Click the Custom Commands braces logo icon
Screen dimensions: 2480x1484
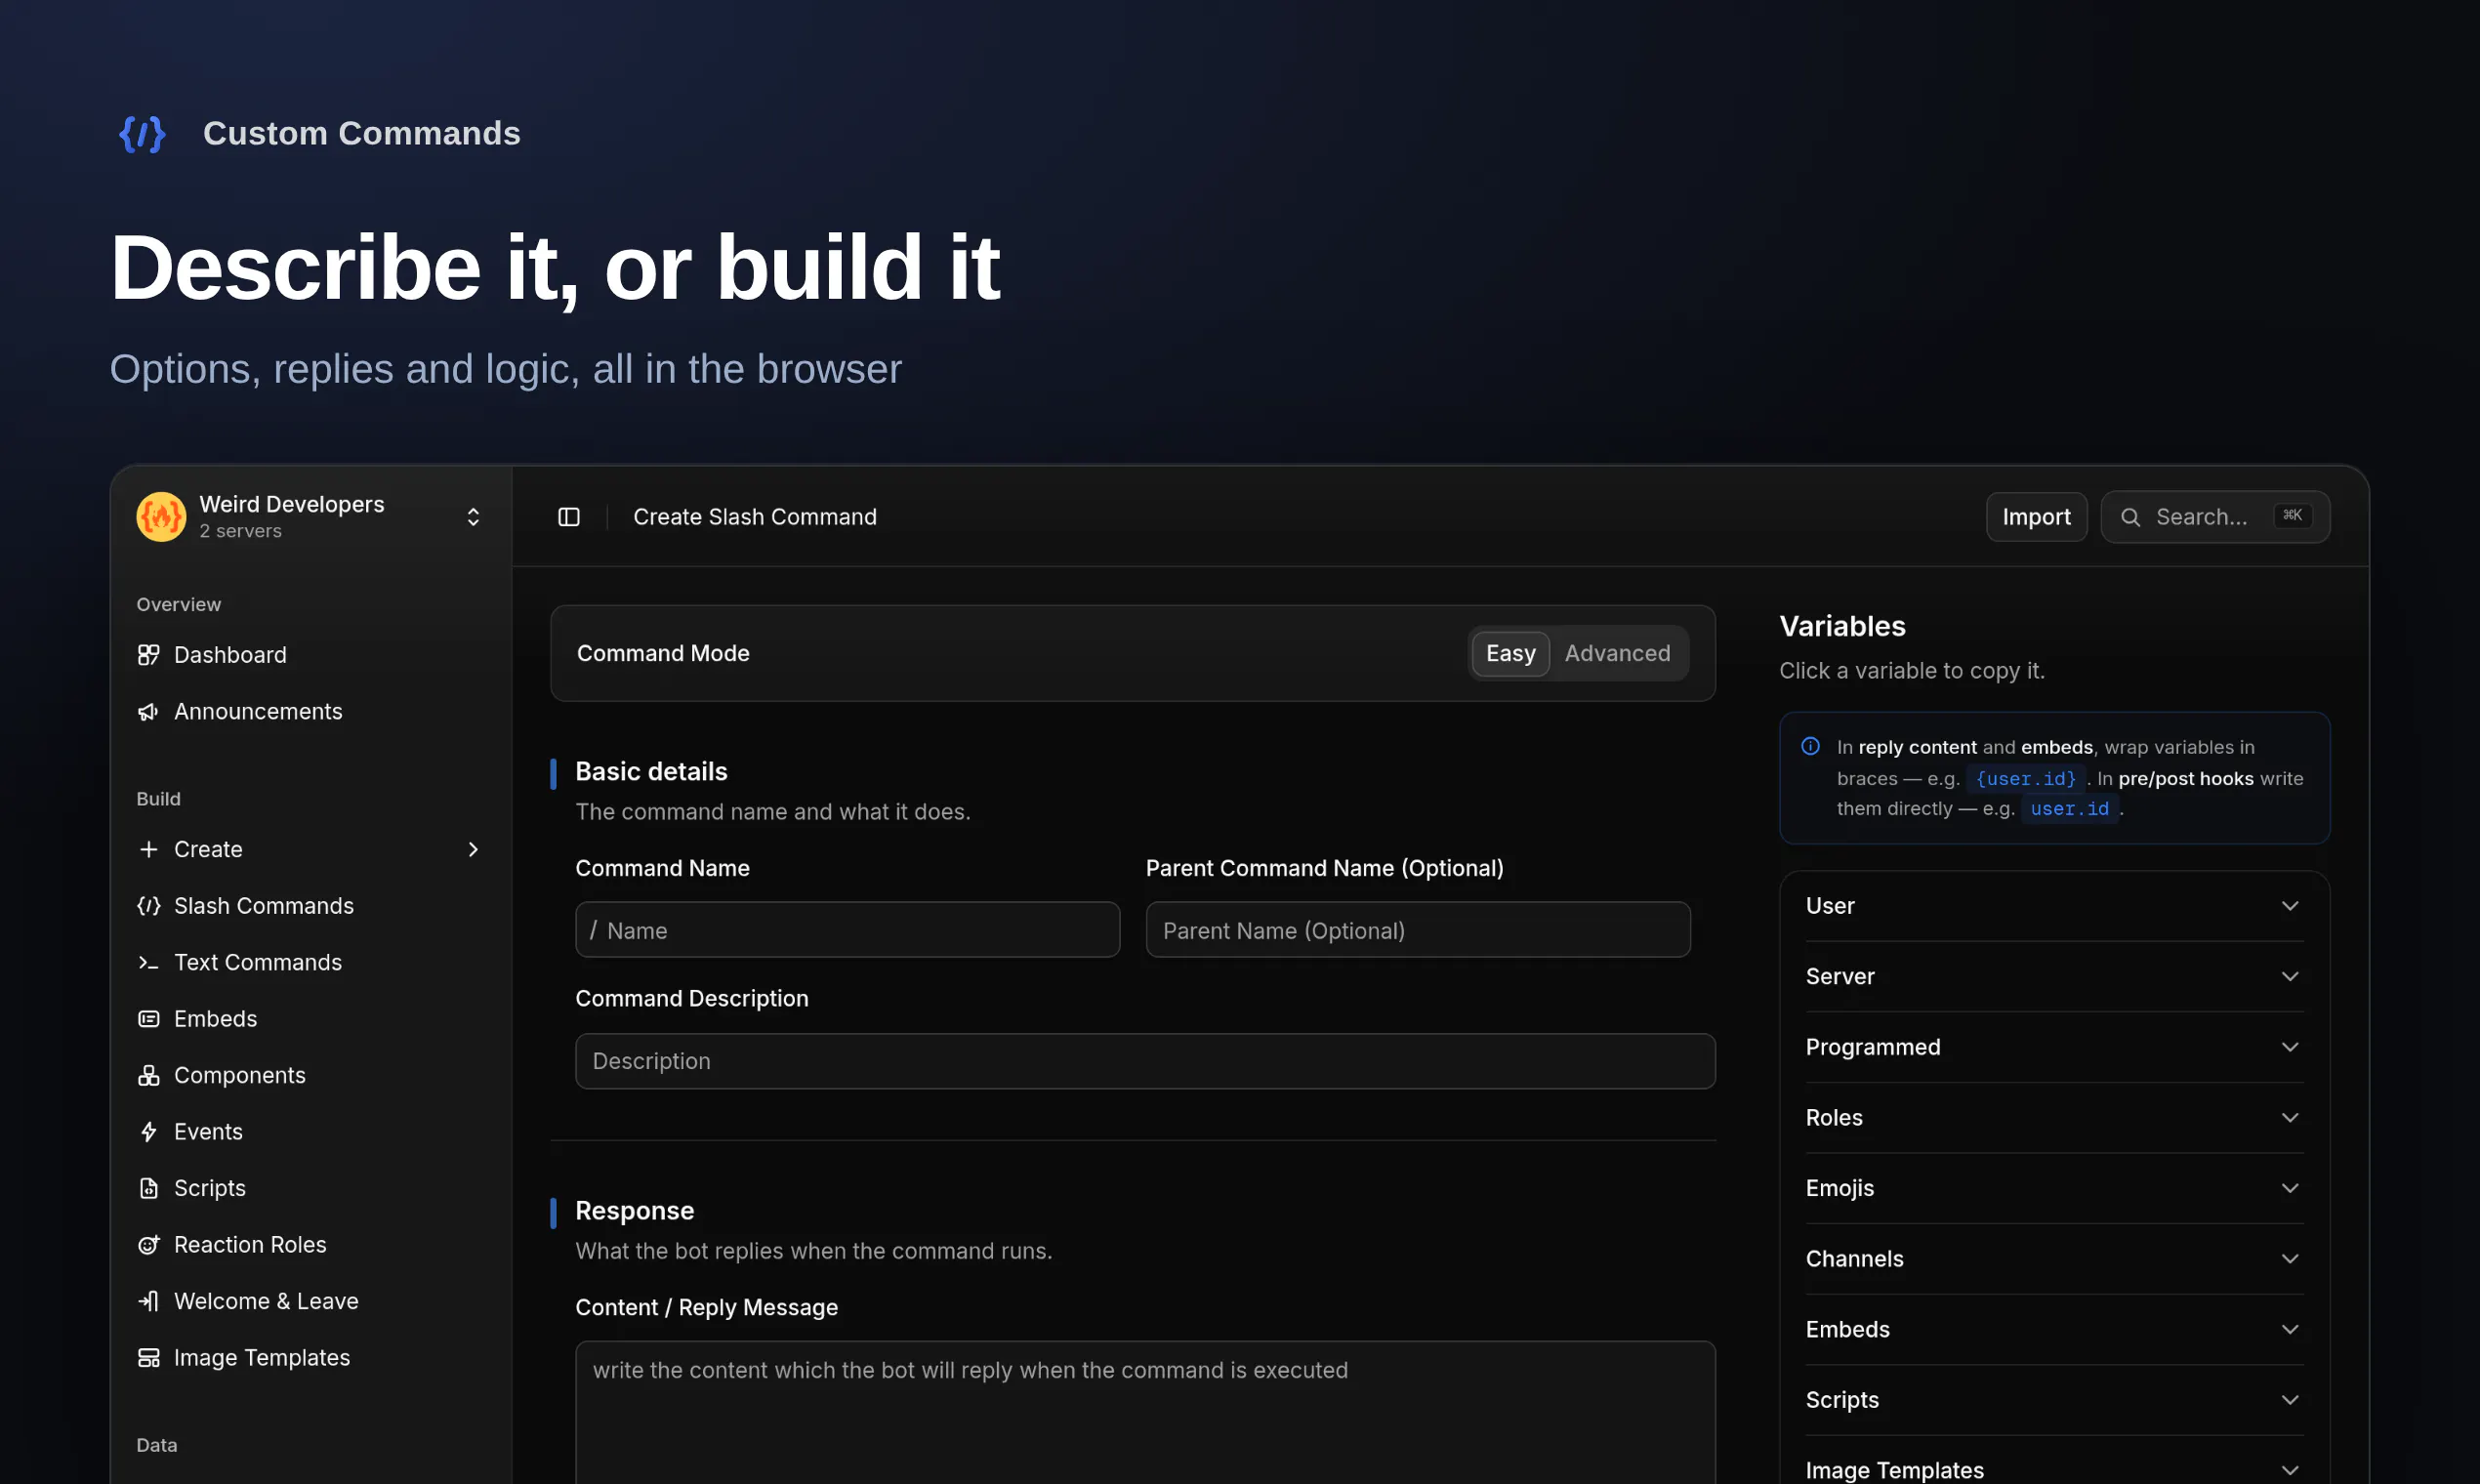[x=142, y=133]
